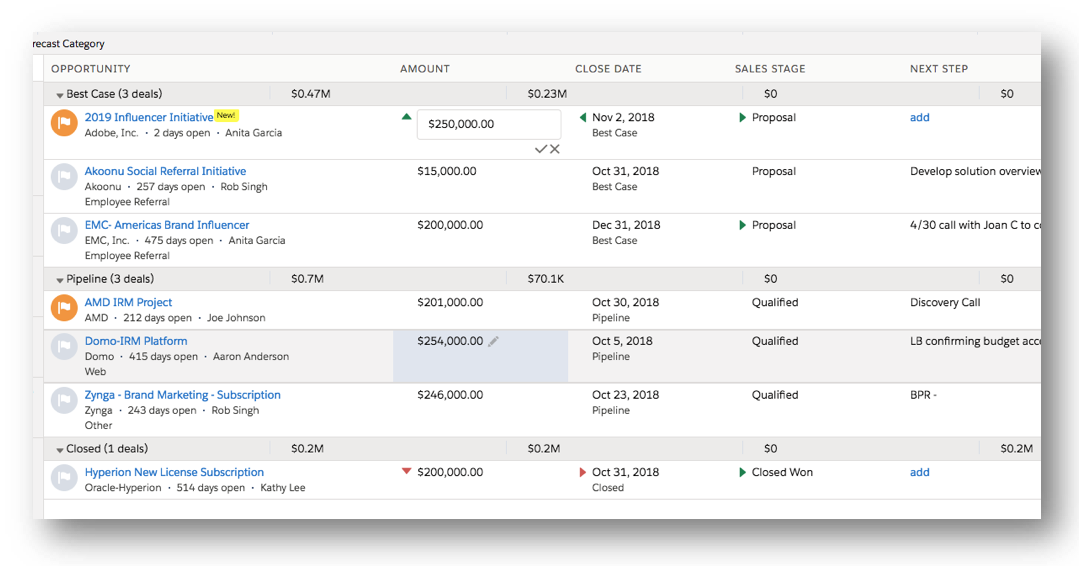The height and width of the screenshot is (566, 1079).
Task: Click green arrow beside Closed Won stage
Action: tap(743, 472)
